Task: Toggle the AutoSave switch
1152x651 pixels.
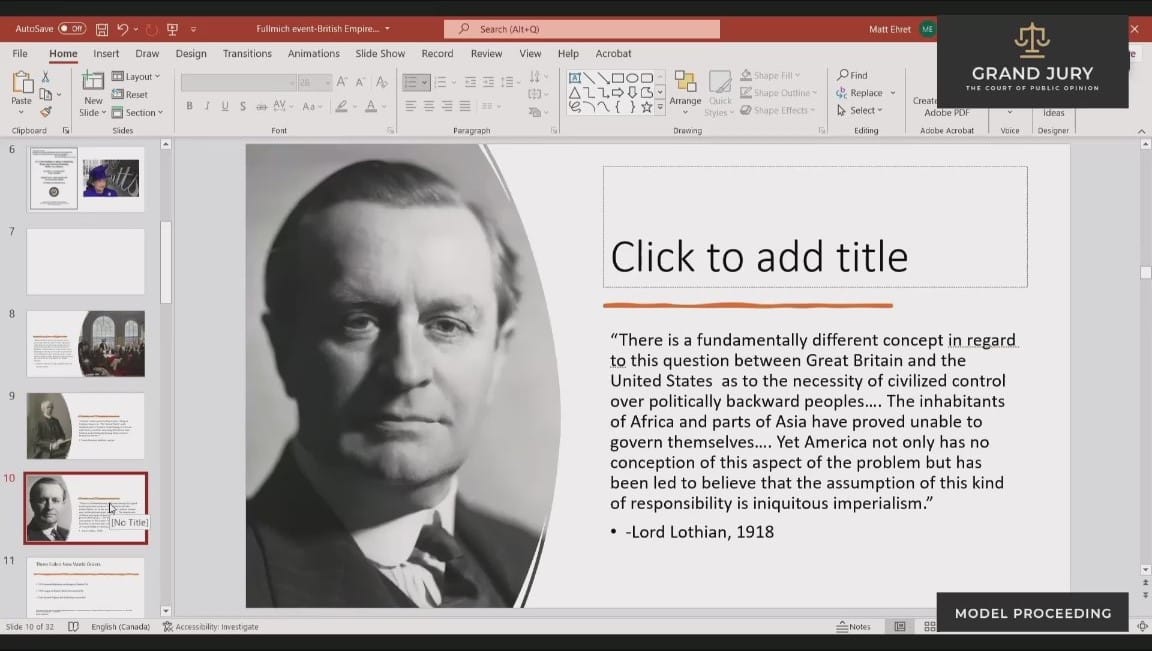Action: (x=71, y=29)
